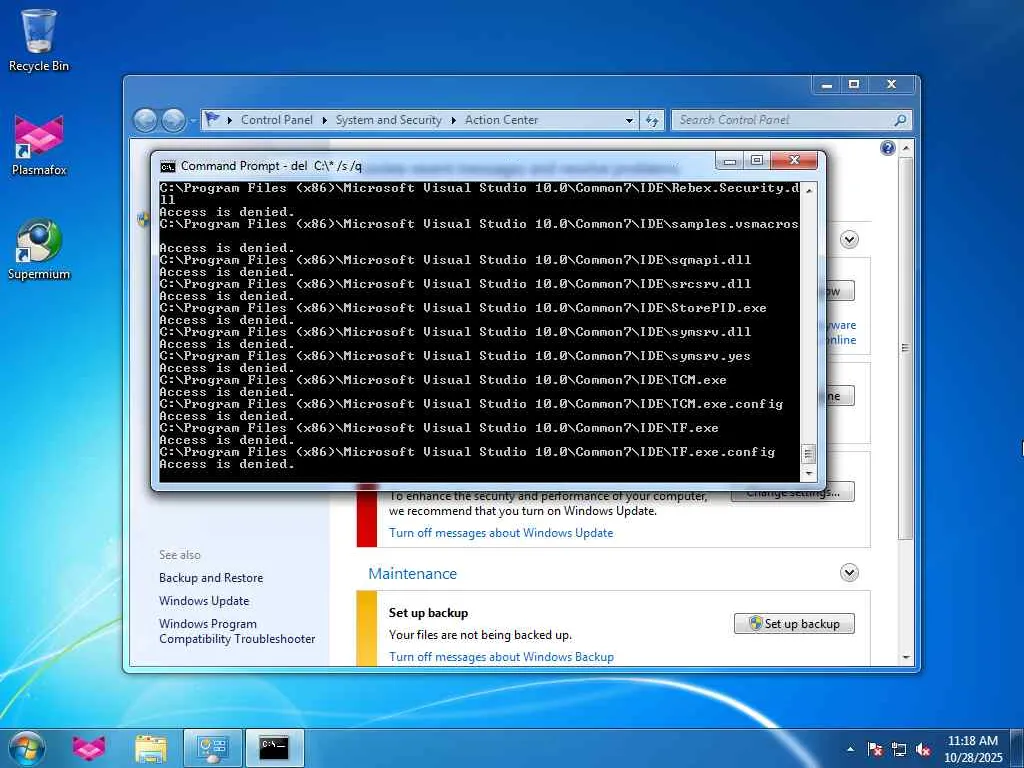Launch Plasmafox from the taskbar
The height and width of the screenshot is (768, 1024).
[x=89, y=748]
